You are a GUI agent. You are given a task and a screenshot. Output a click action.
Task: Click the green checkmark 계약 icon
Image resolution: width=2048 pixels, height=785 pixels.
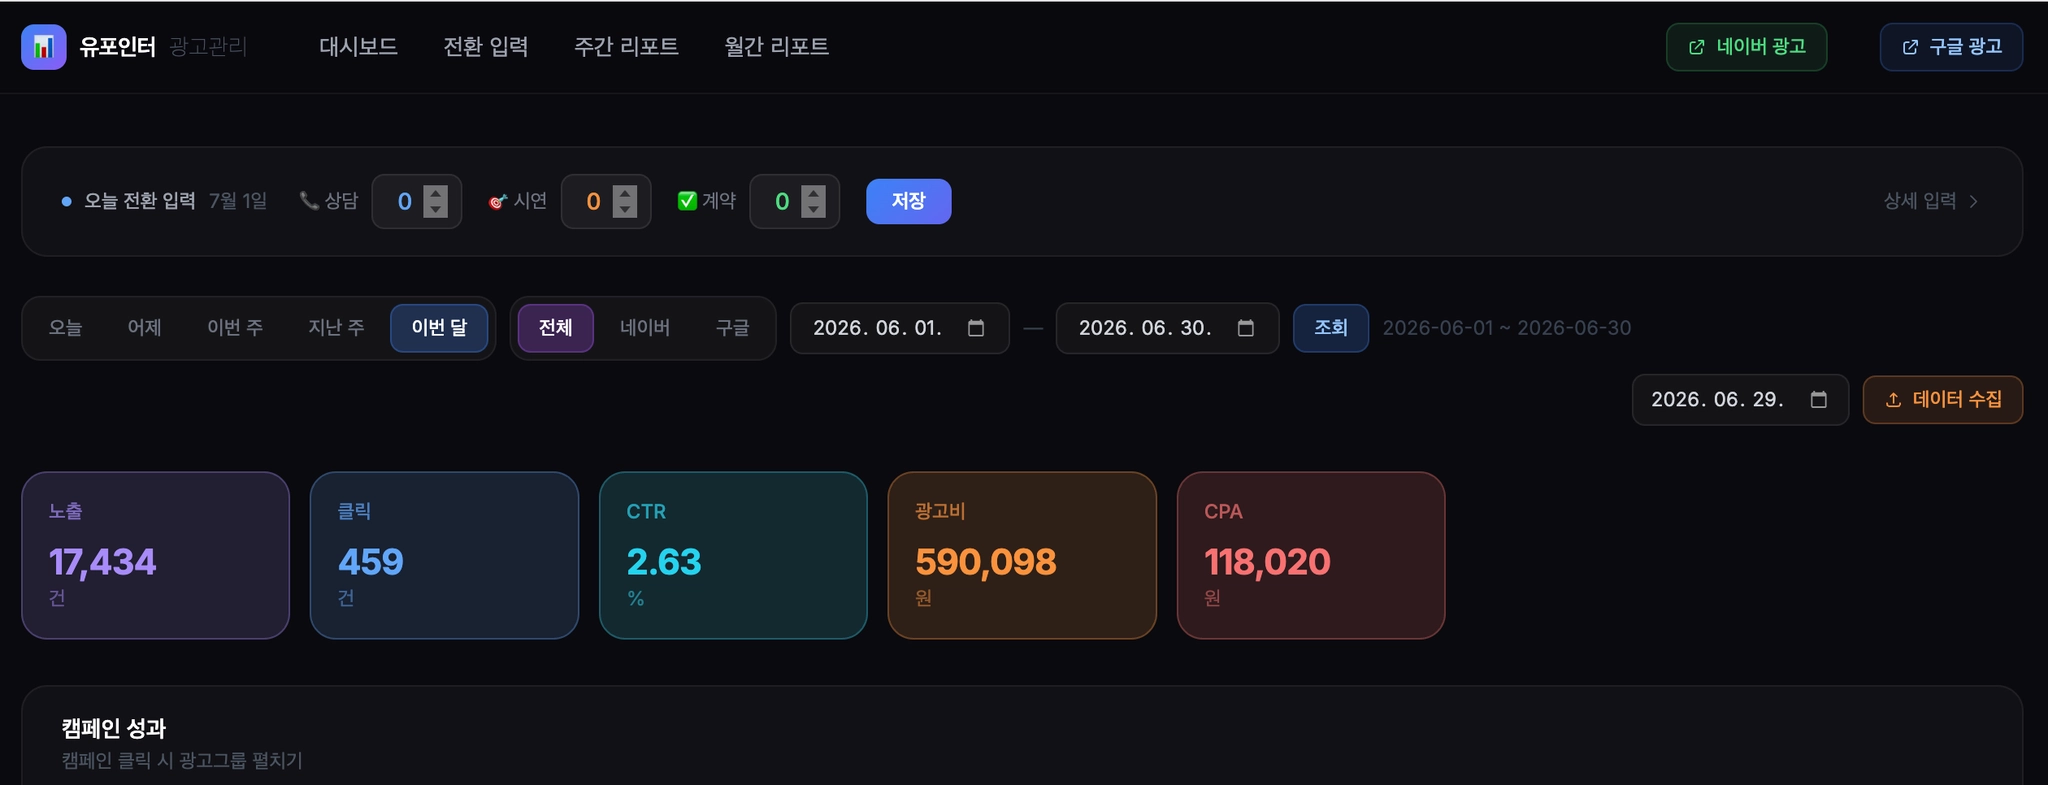click(687, 201)
